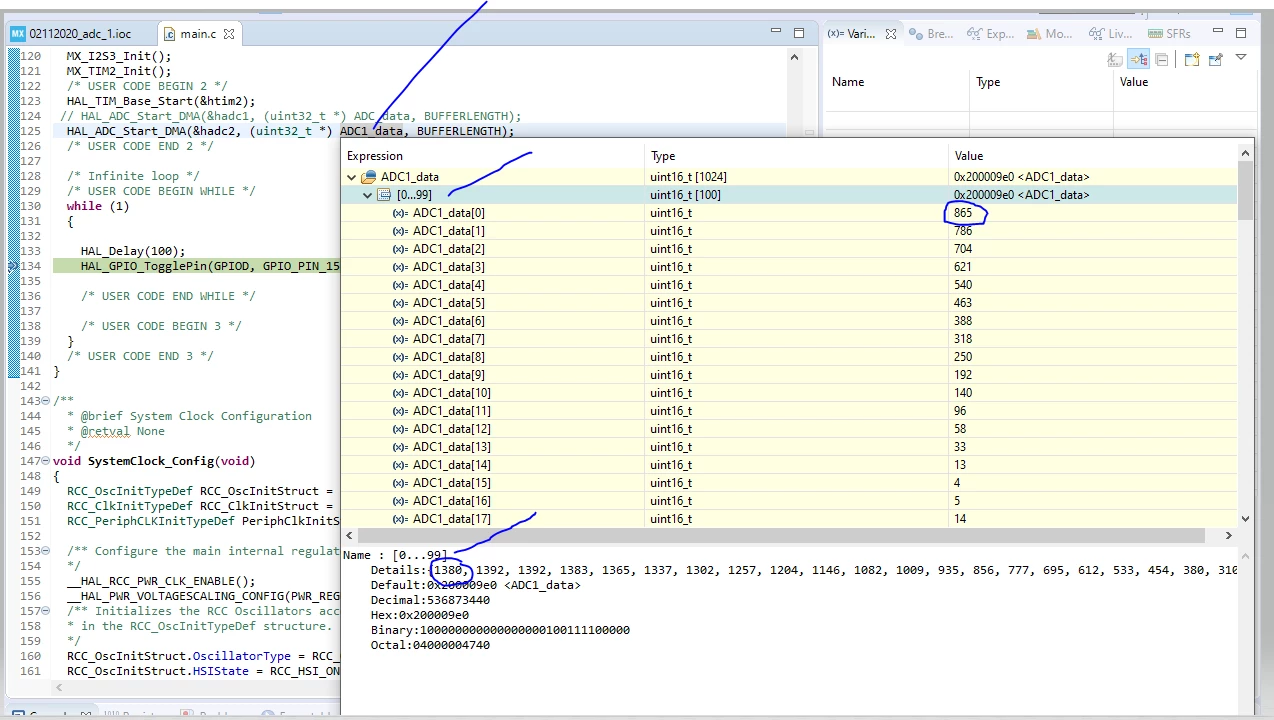This screenshot has height=720, width=1274.
Task: Collapse the [0...99] array group
Action: (369, 195)
